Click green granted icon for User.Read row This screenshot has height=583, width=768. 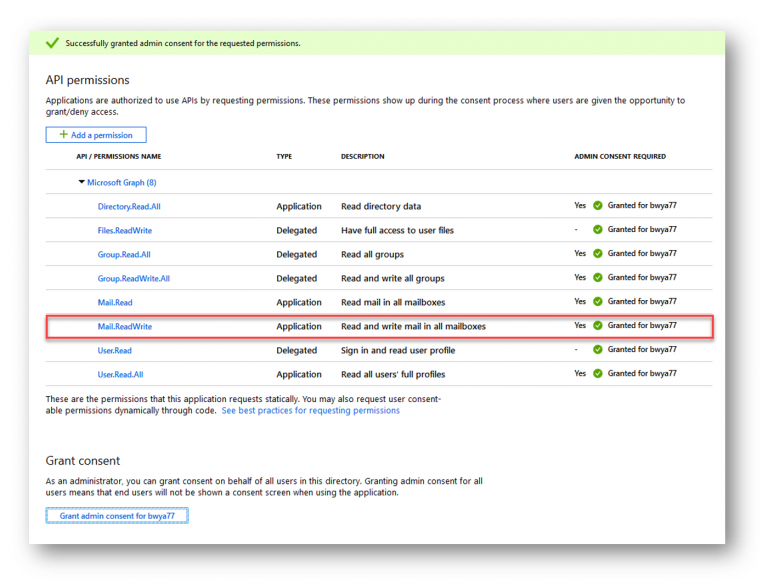[x=598, y=349]
